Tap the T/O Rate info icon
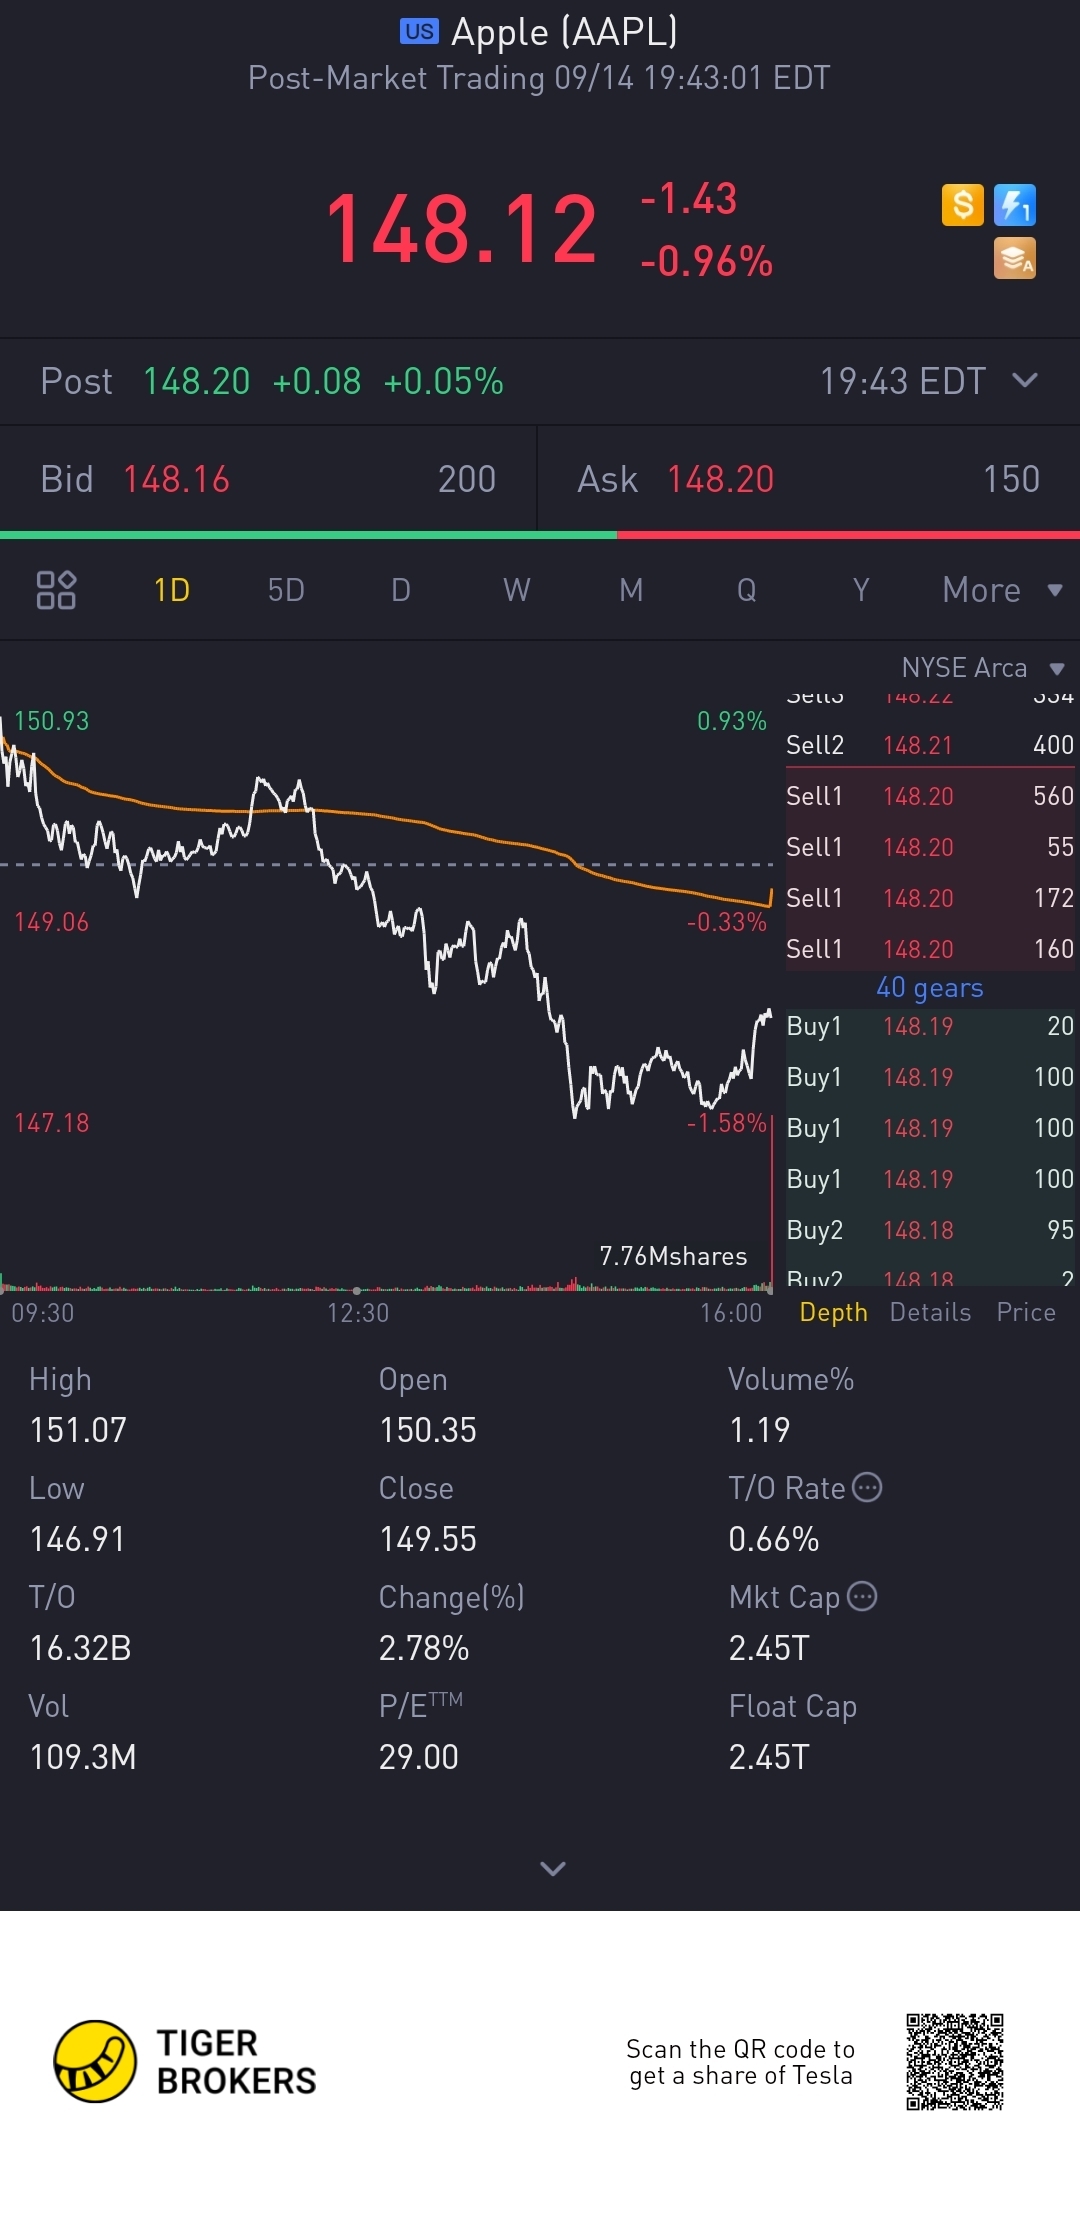 (867, 1487)
